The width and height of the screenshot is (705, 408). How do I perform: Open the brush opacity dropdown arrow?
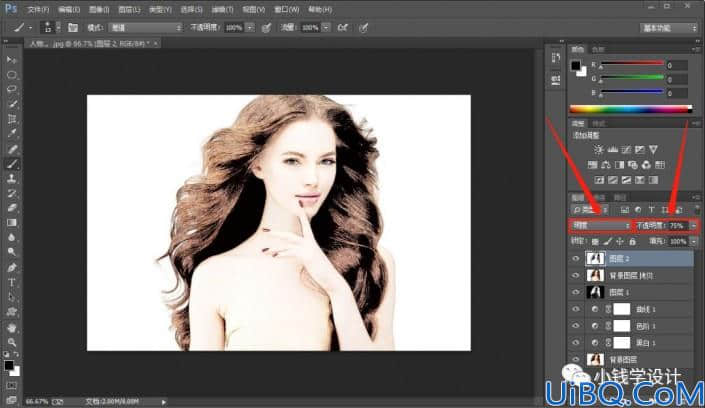point(250,28)
